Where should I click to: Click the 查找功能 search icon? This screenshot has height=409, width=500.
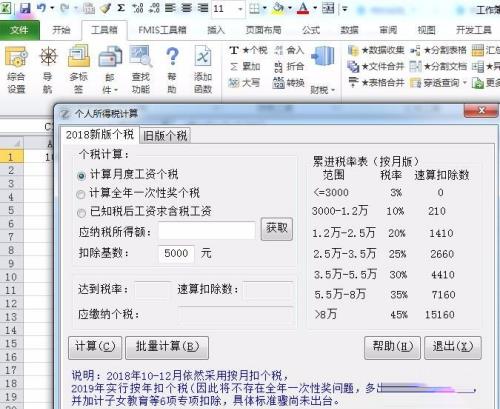coord(141,69)
